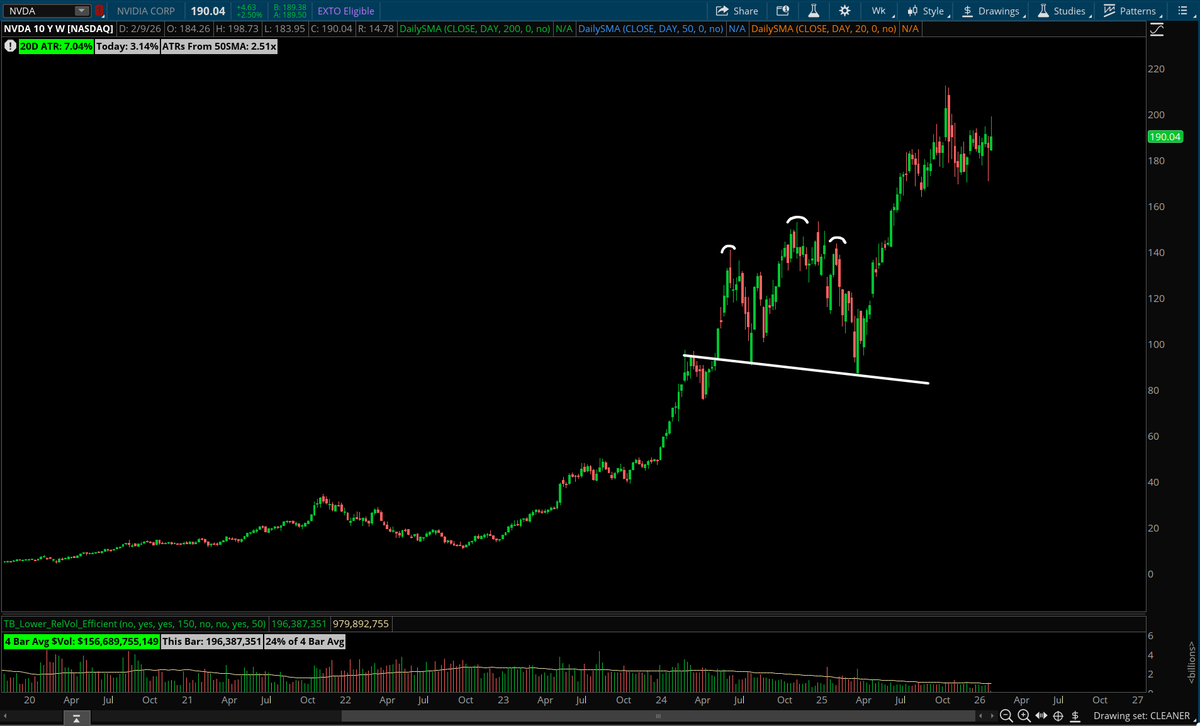Click the large 190.04 last price in header
The width and height of the screenshot is (1200, 726).
207,11
